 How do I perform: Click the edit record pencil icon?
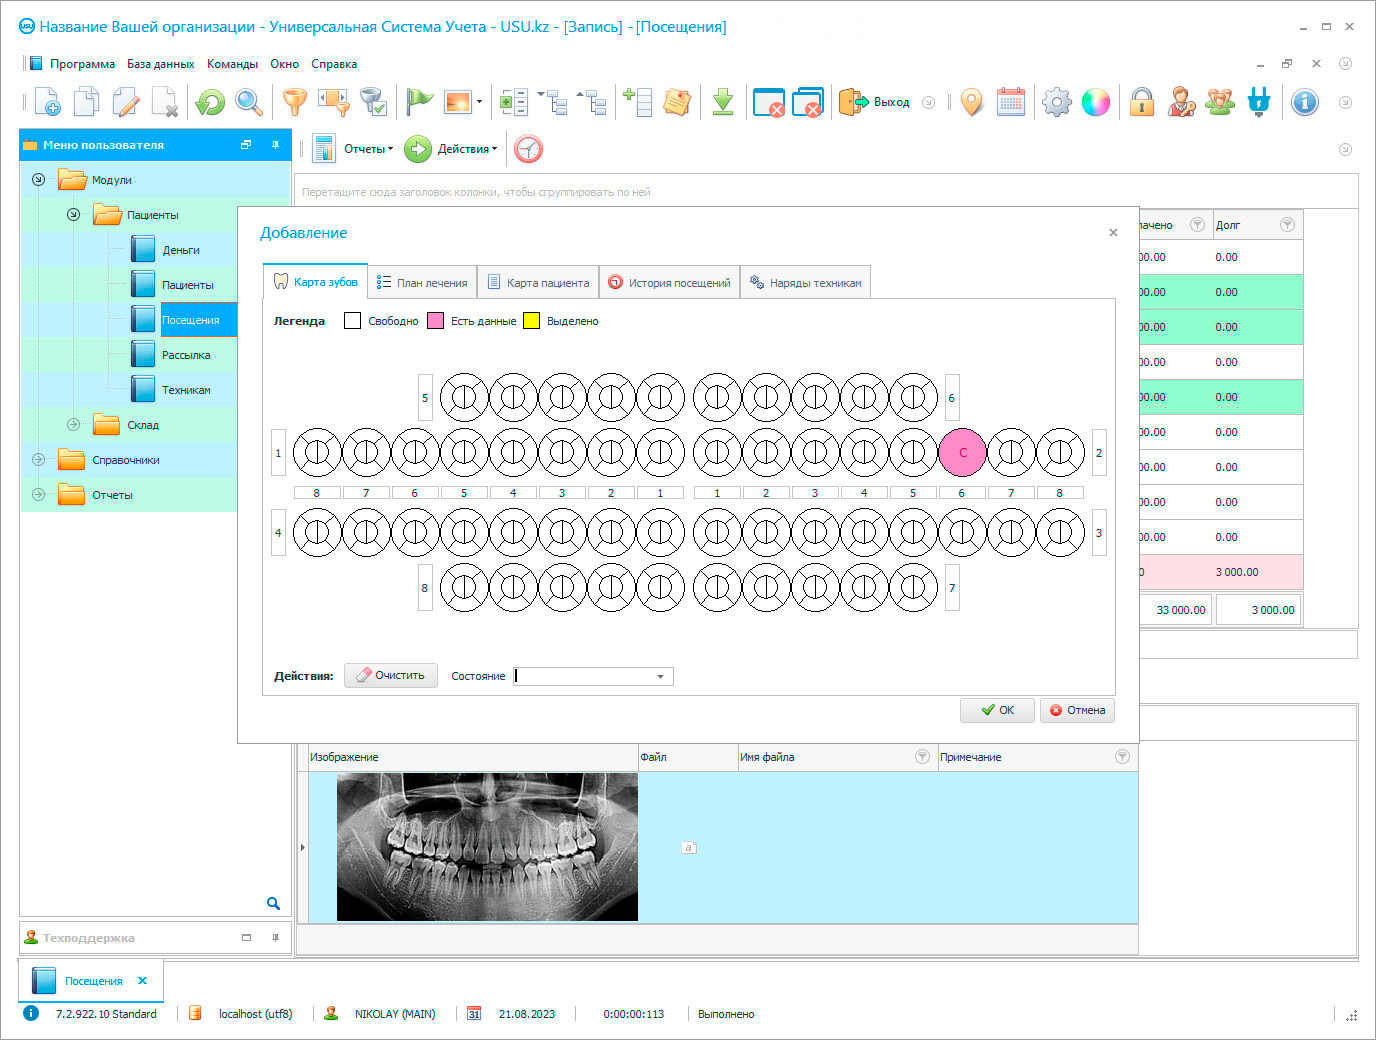click(x=126, y=102)
